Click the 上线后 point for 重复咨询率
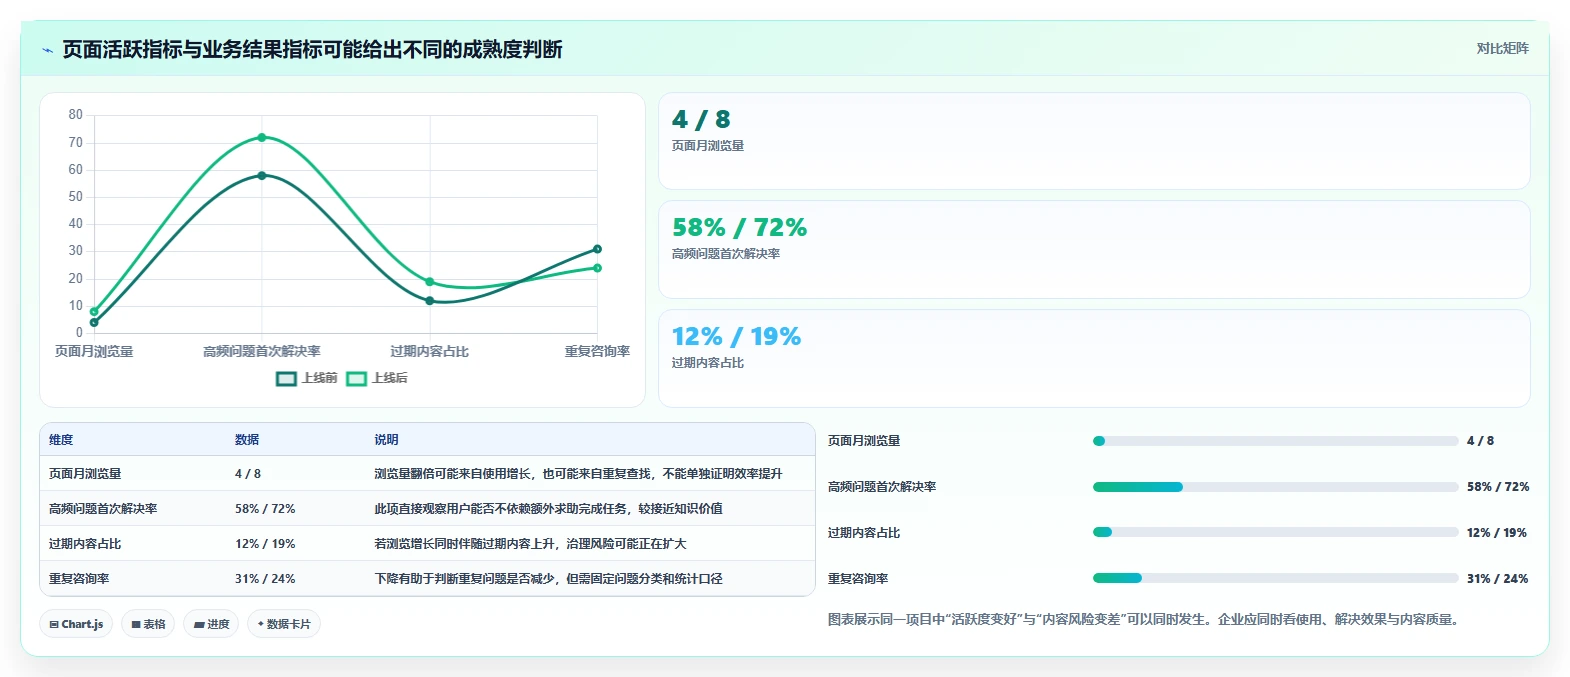 [x=597, y=268]
